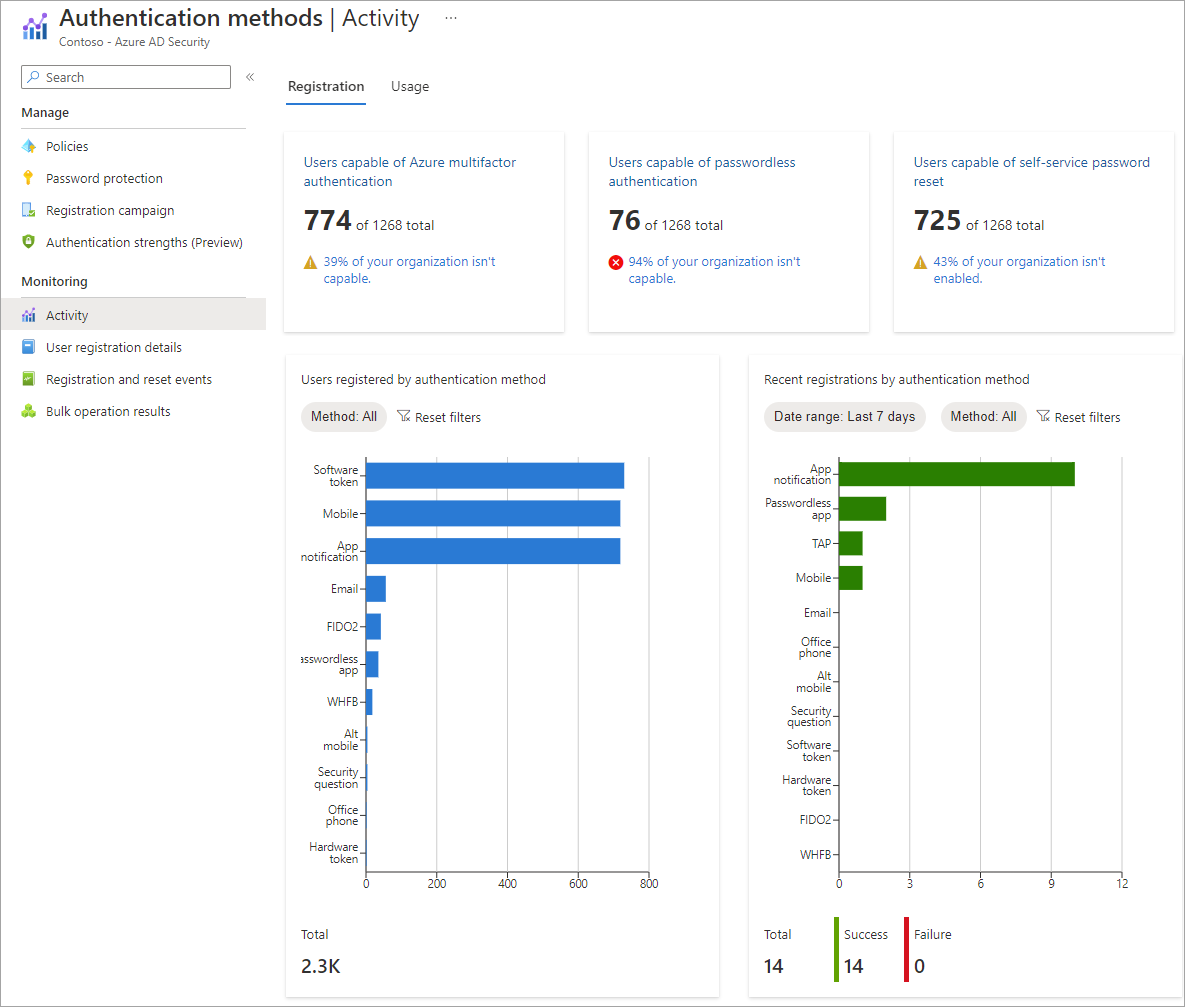Screen dimensions: 1185x1007
Task: Click the Bulk operation results icon
Action: click(29, 411)
